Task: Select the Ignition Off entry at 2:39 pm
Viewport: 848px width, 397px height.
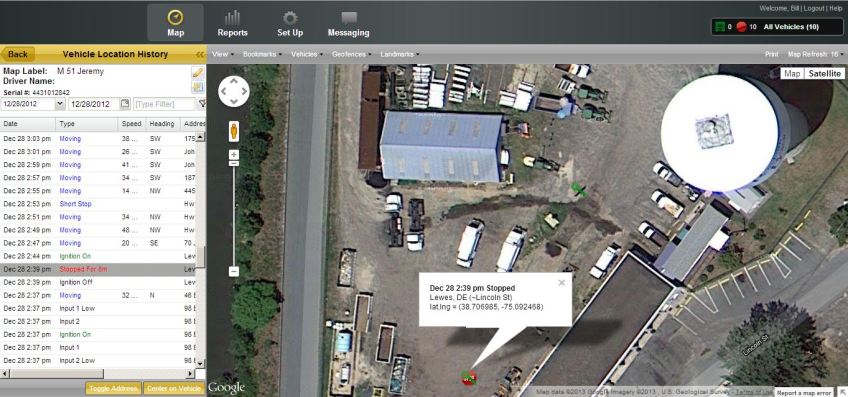Action: pyautogui.click(x=97, y=282)
